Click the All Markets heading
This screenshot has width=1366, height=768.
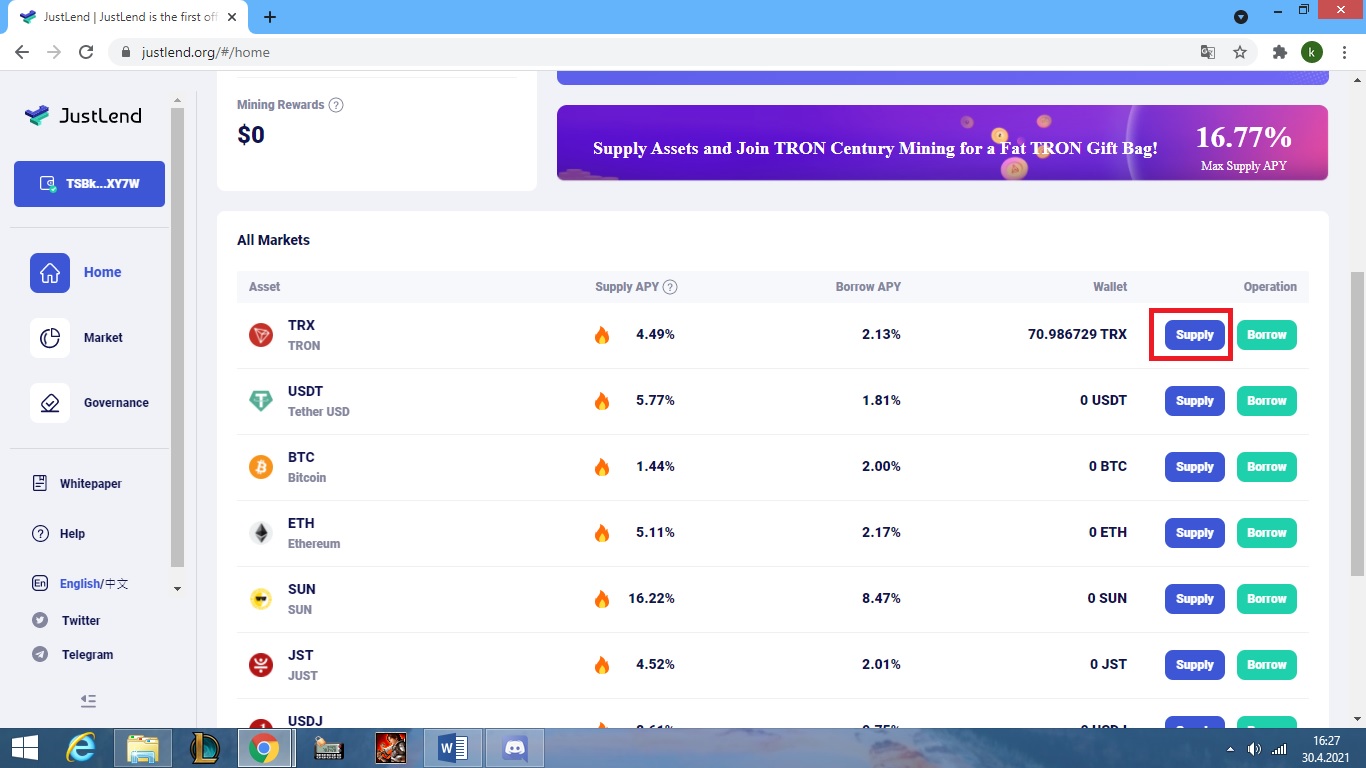(x=273, y=240)
